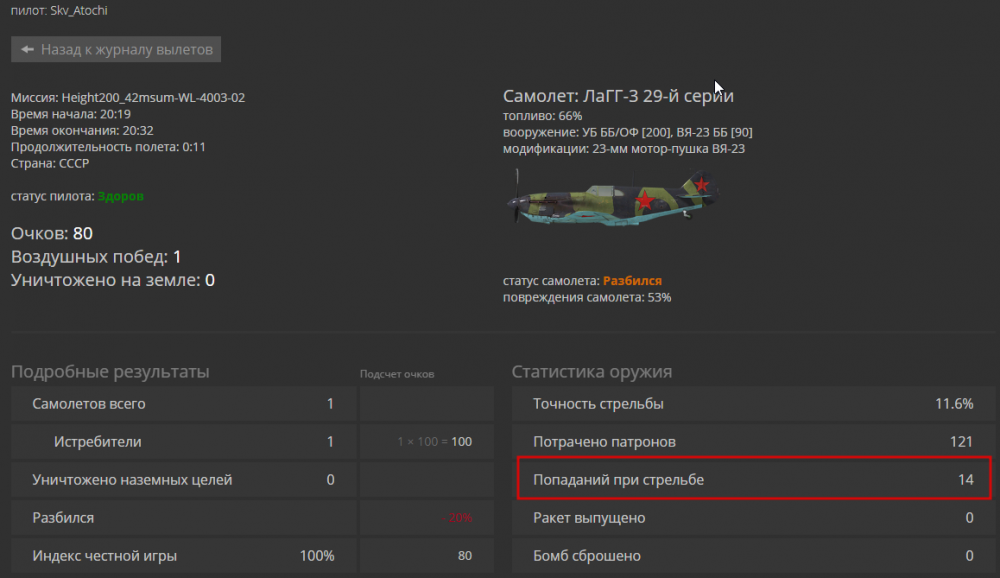Click pilot name Skv_Atochi
This screenshot has width=1000, height=578.
coord(83,8)
